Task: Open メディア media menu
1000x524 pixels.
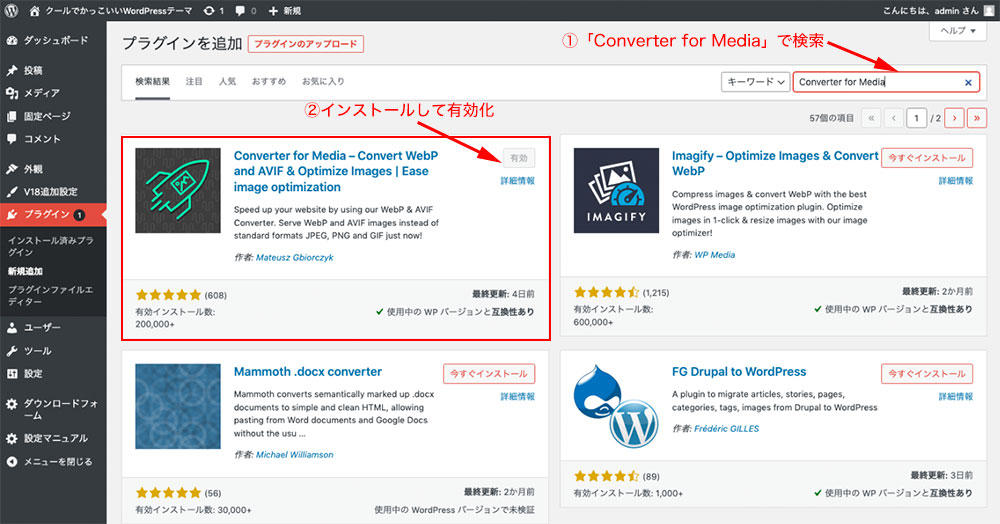Action: pos(53,93)
